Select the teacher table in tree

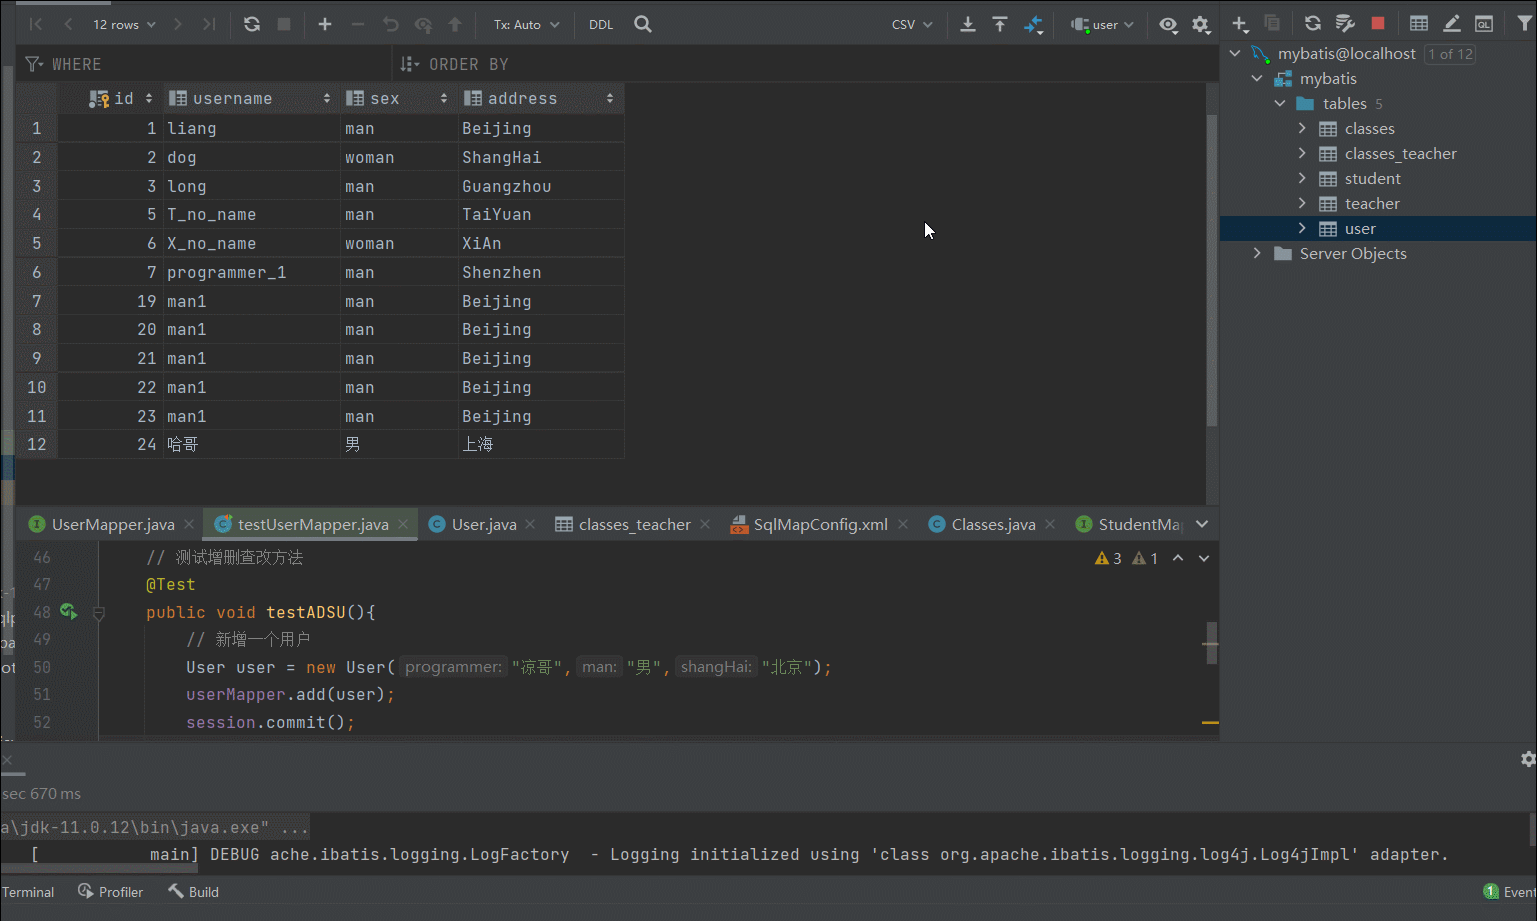[x=1371, y=203]
